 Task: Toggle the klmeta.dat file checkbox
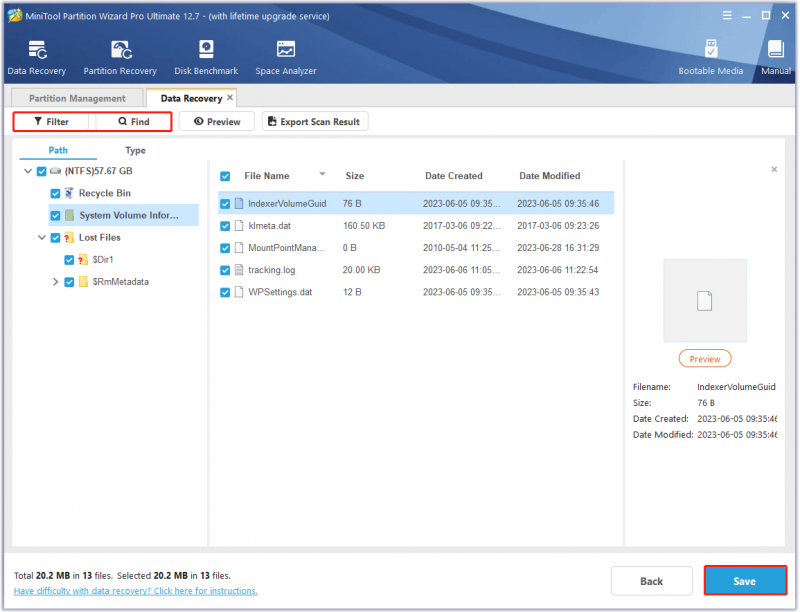(224, 226)
